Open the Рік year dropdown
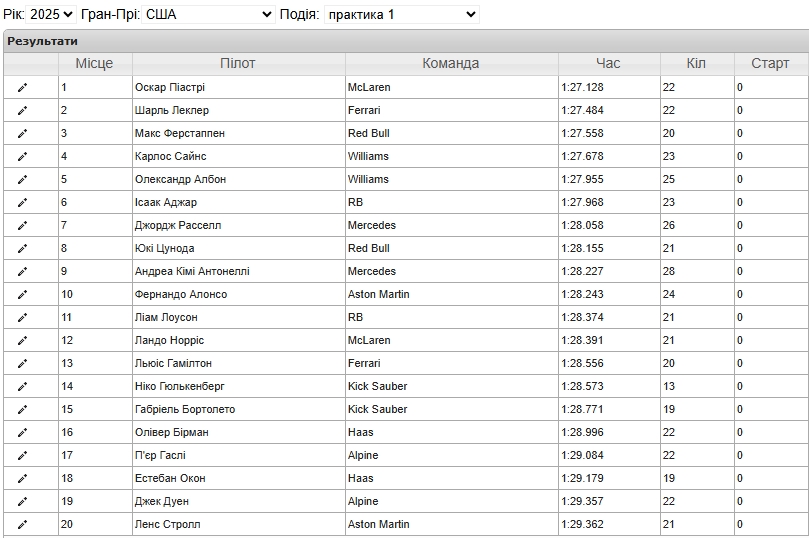The width and height of the screenshot is (809, 538). (51, 14)
